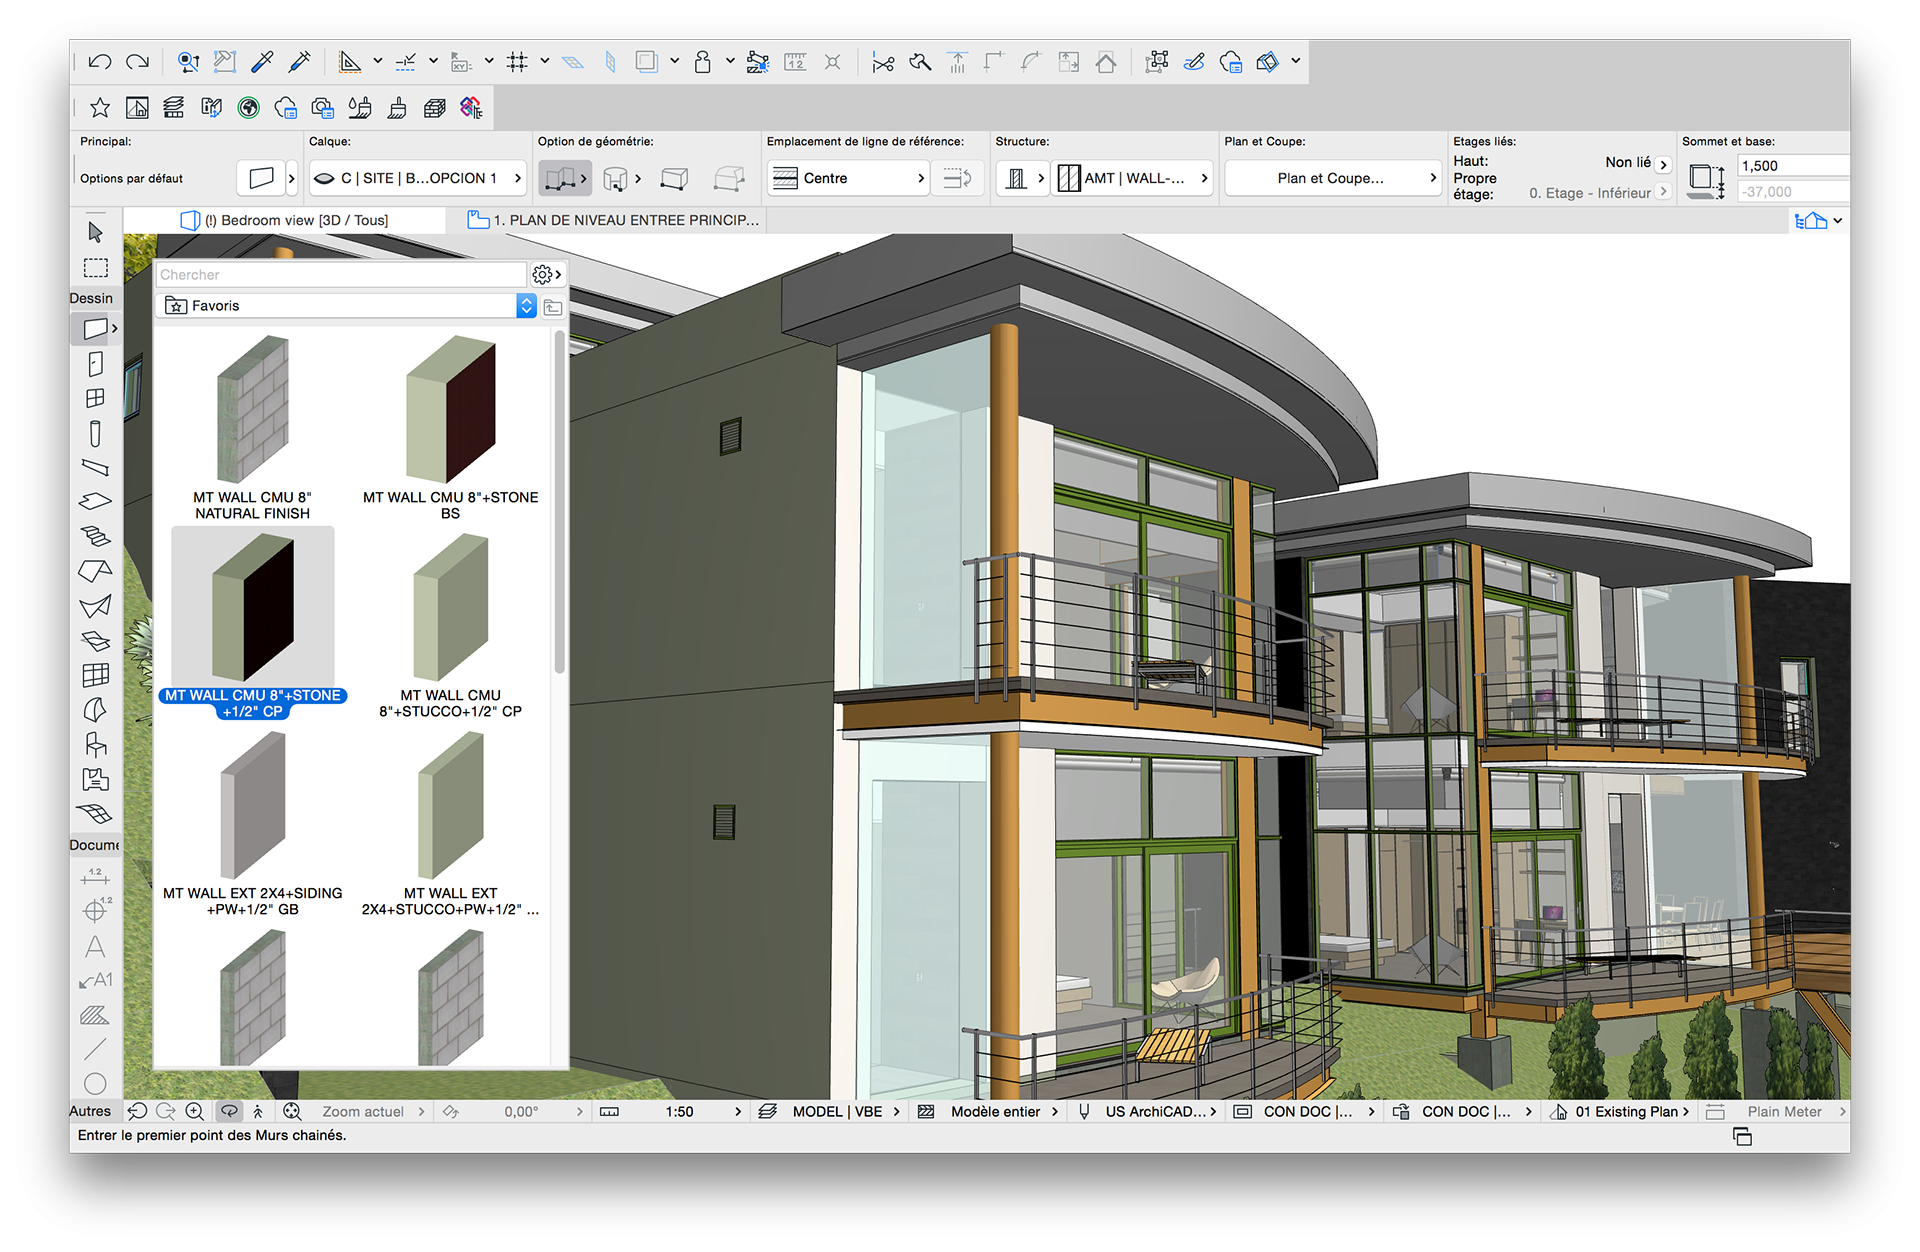The width and height of the screenshot is (1920, 1252).
Task: Select the Text tool in toolbox
Action: pos(95,946)
